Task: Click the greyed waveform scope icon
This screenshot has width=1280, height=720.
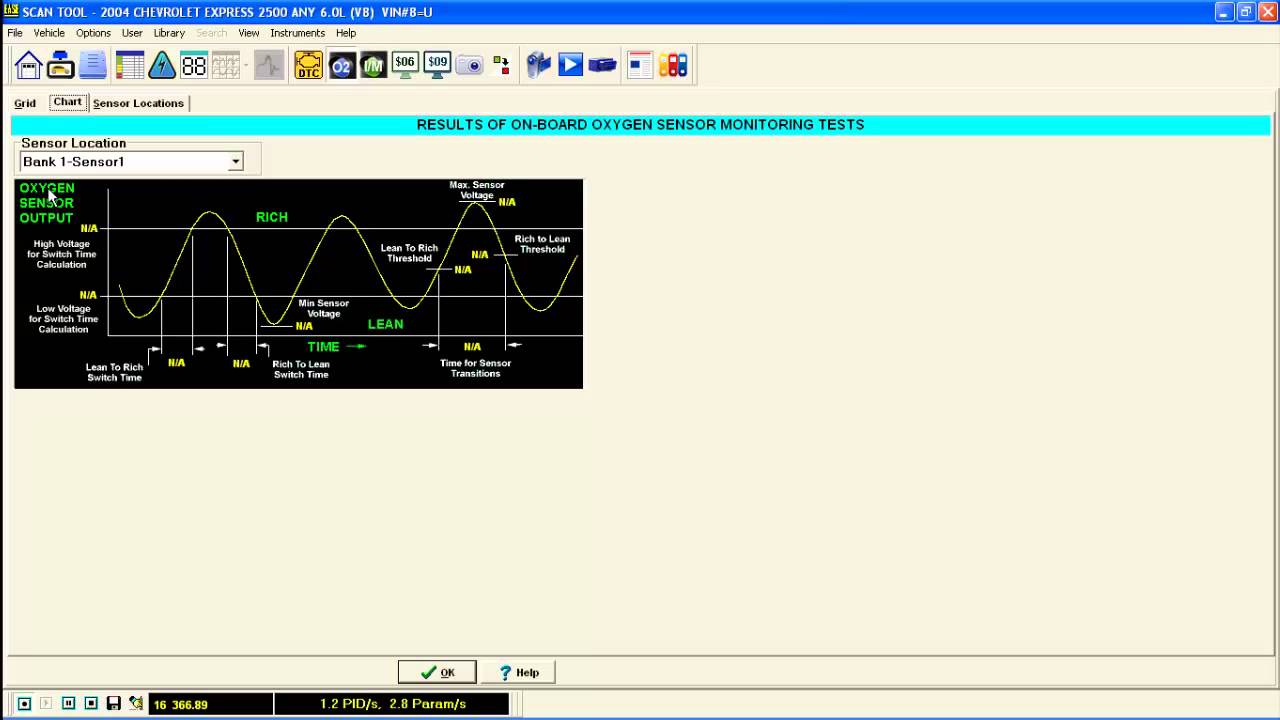Action: click(x=268, y=66)
